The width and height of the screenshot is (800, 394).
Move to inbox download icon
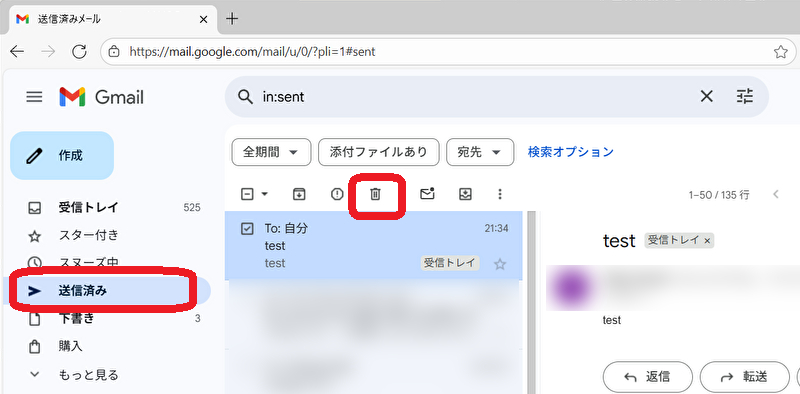coord(465,194)
